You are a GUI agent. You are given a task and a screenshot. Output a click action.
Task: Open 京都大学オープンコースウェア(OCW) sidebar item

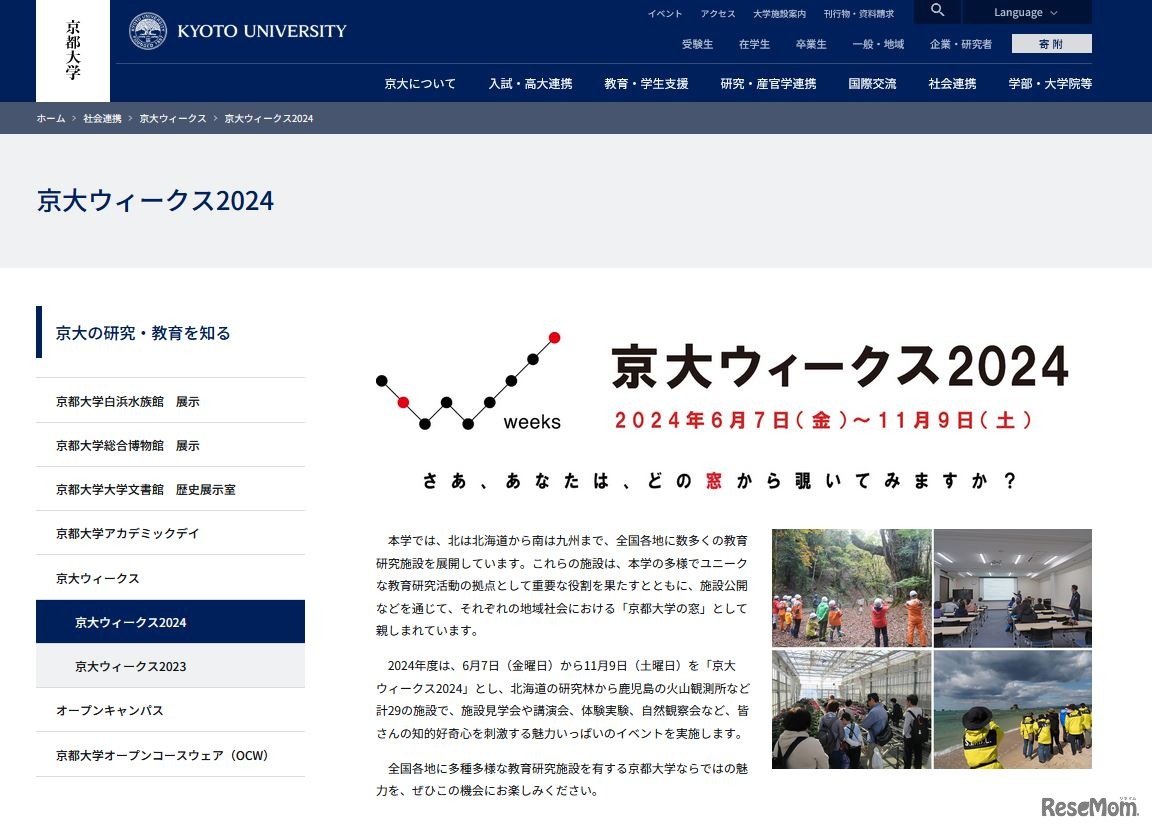pyautogui.click(x=170, y=755)
